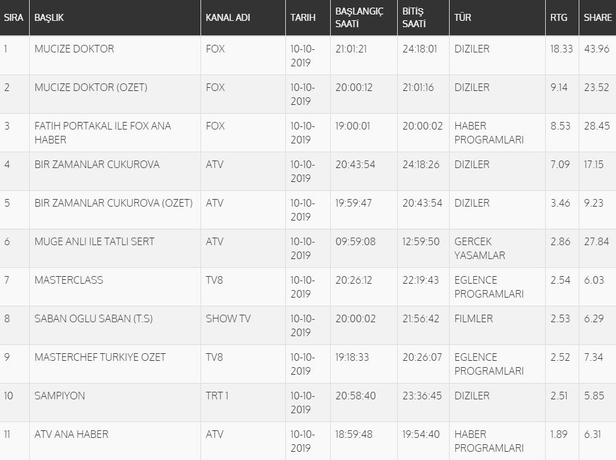Click the SAMPIYON program title
The height and width of the screenshot is (460, 616).
(x=59, y=395)
